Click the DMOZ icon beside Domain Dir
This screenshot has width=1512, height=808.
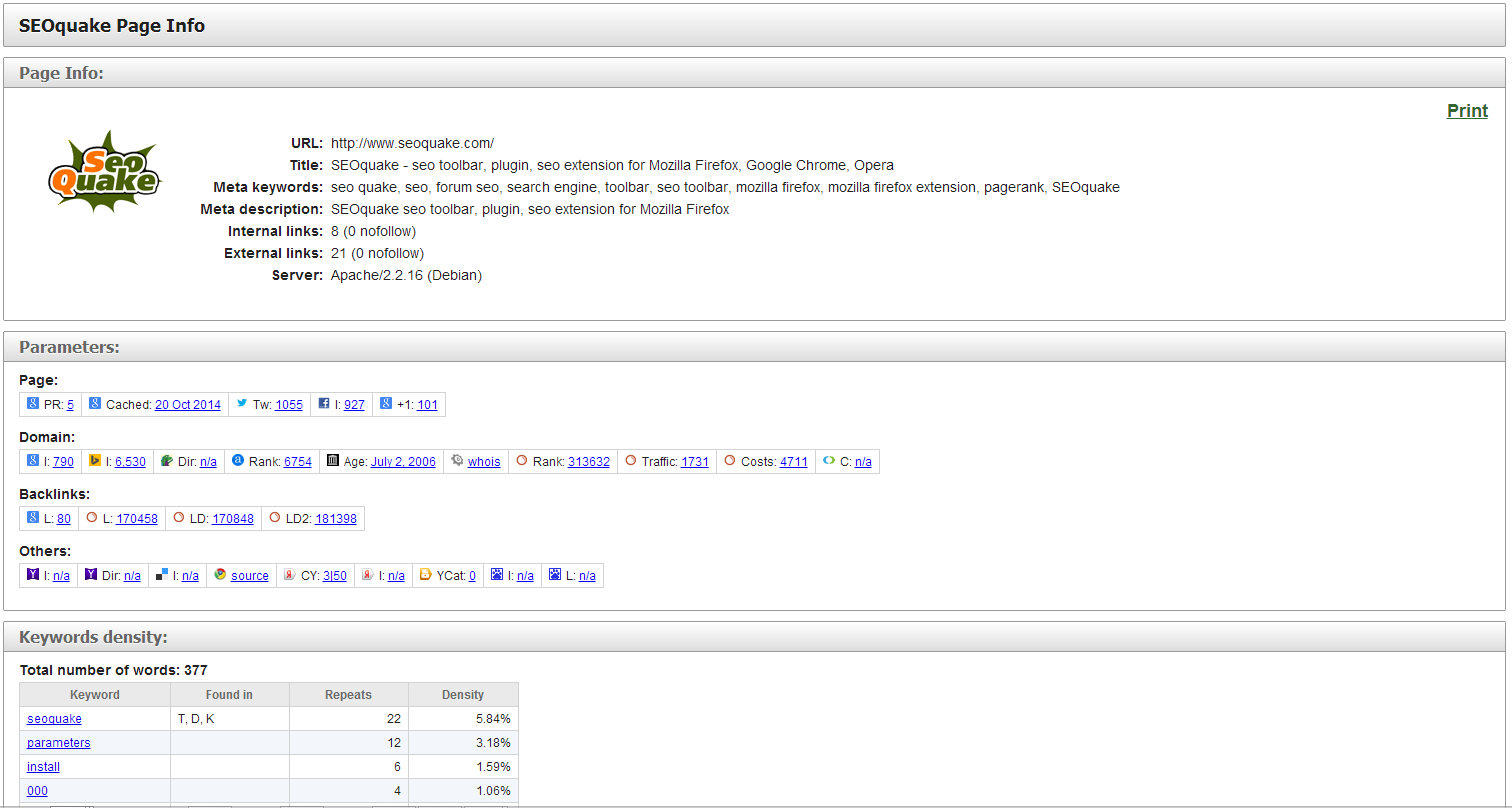(x=167, y=461)
